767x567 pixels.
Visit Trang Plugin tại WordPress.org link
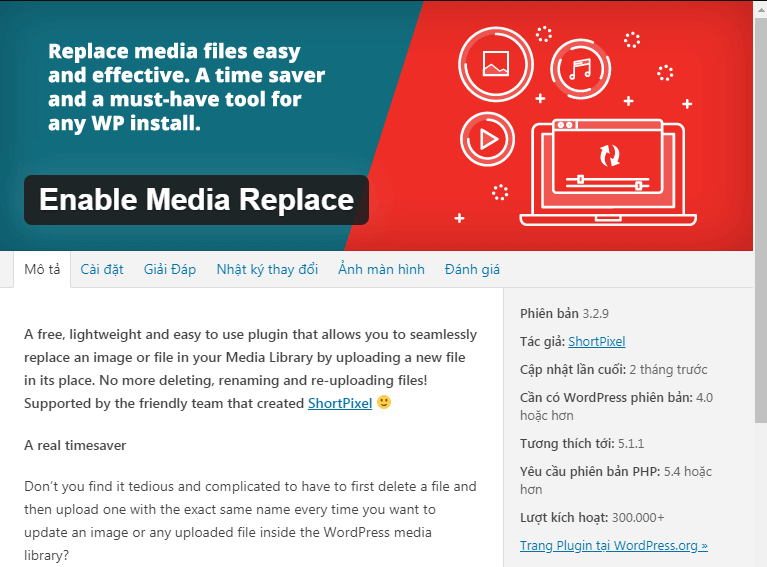(613, 545)
